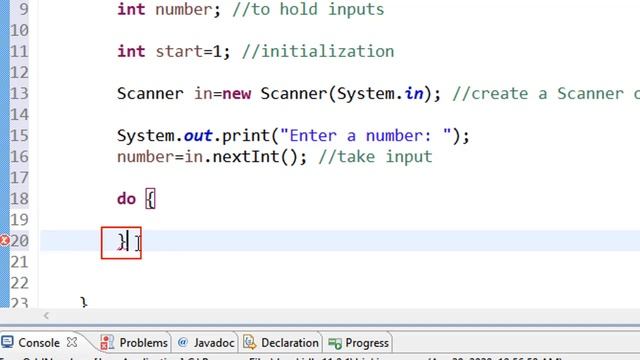The image size is (640, 360).
Task: Switch to the Javadoc tab
Action: [214, 343]
